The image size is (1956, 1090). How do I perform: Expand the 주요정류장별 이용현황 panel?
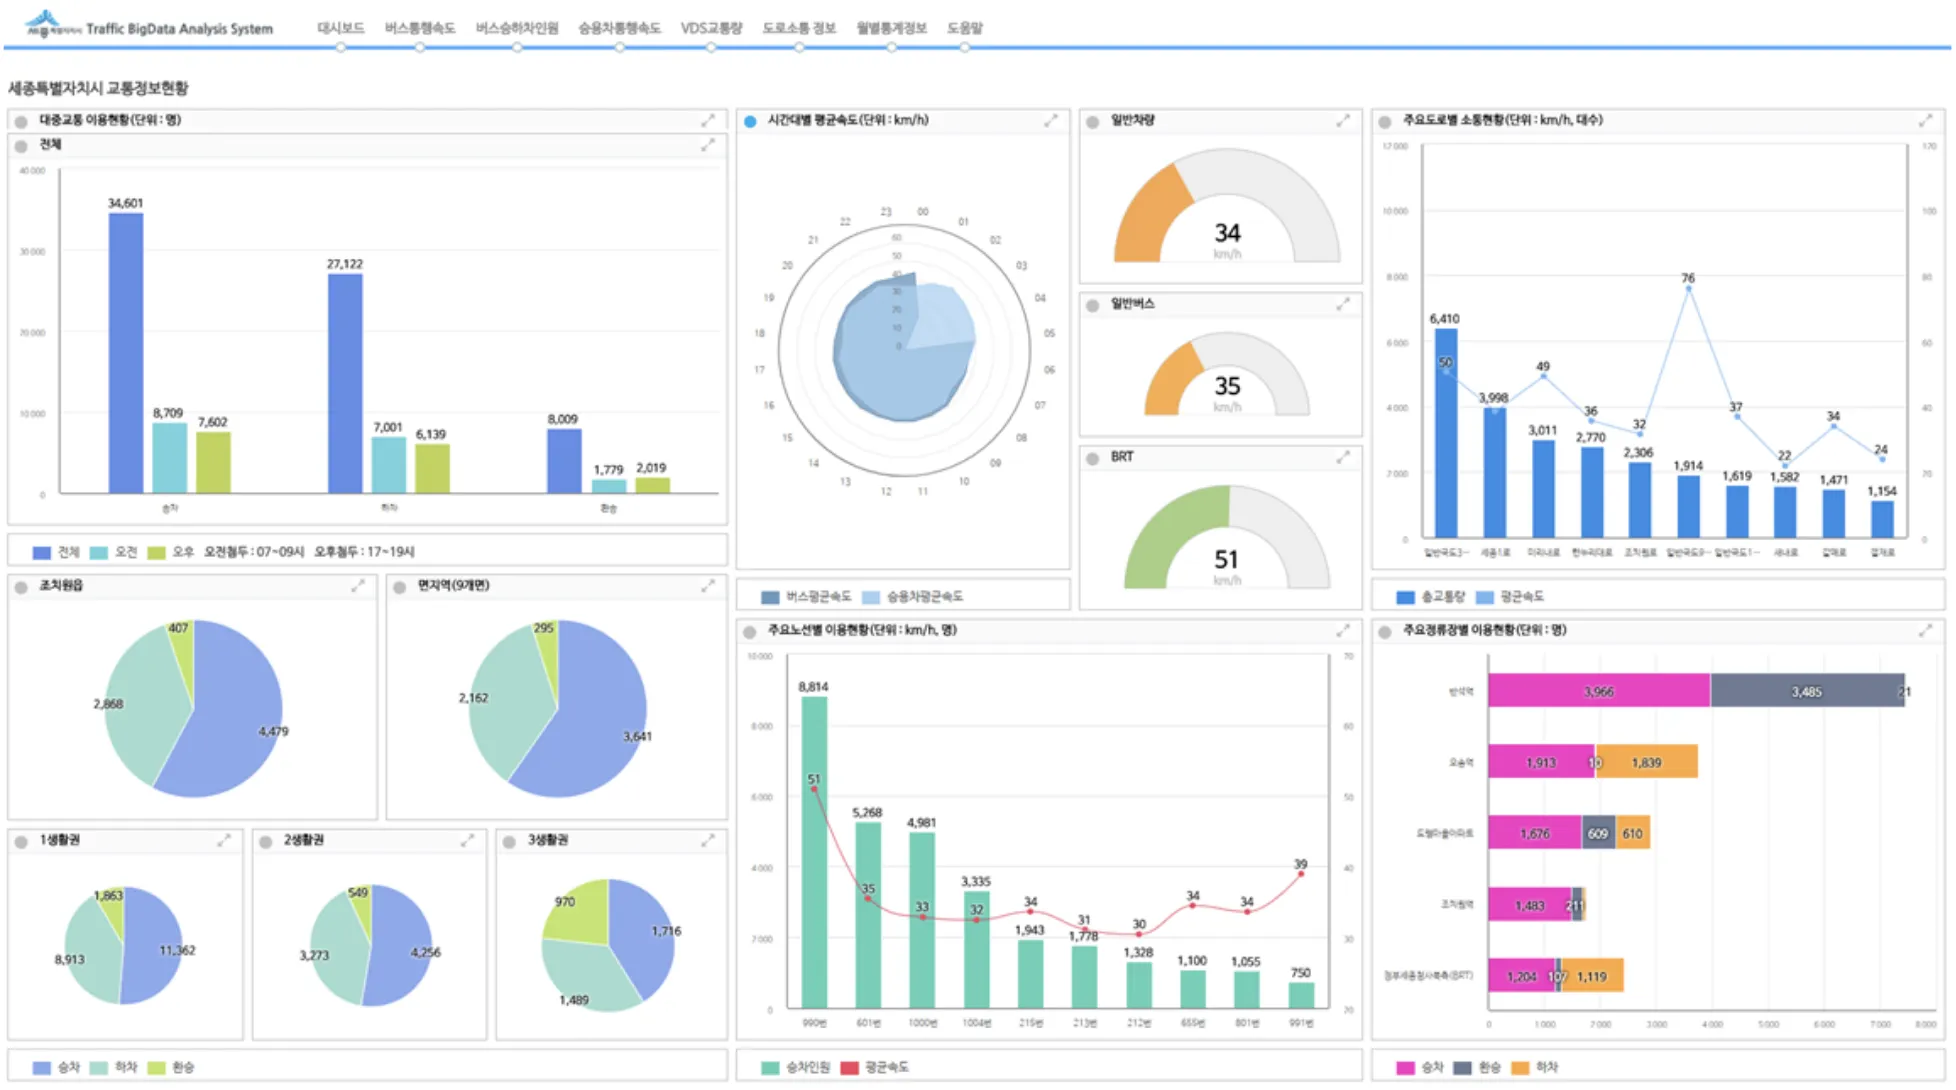[x=1925, y=630]
